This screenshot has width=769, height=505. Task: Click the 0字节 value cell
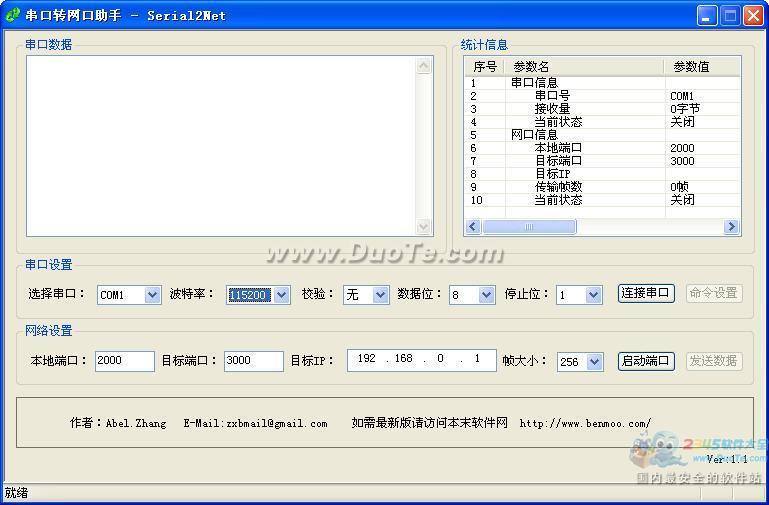685,109
